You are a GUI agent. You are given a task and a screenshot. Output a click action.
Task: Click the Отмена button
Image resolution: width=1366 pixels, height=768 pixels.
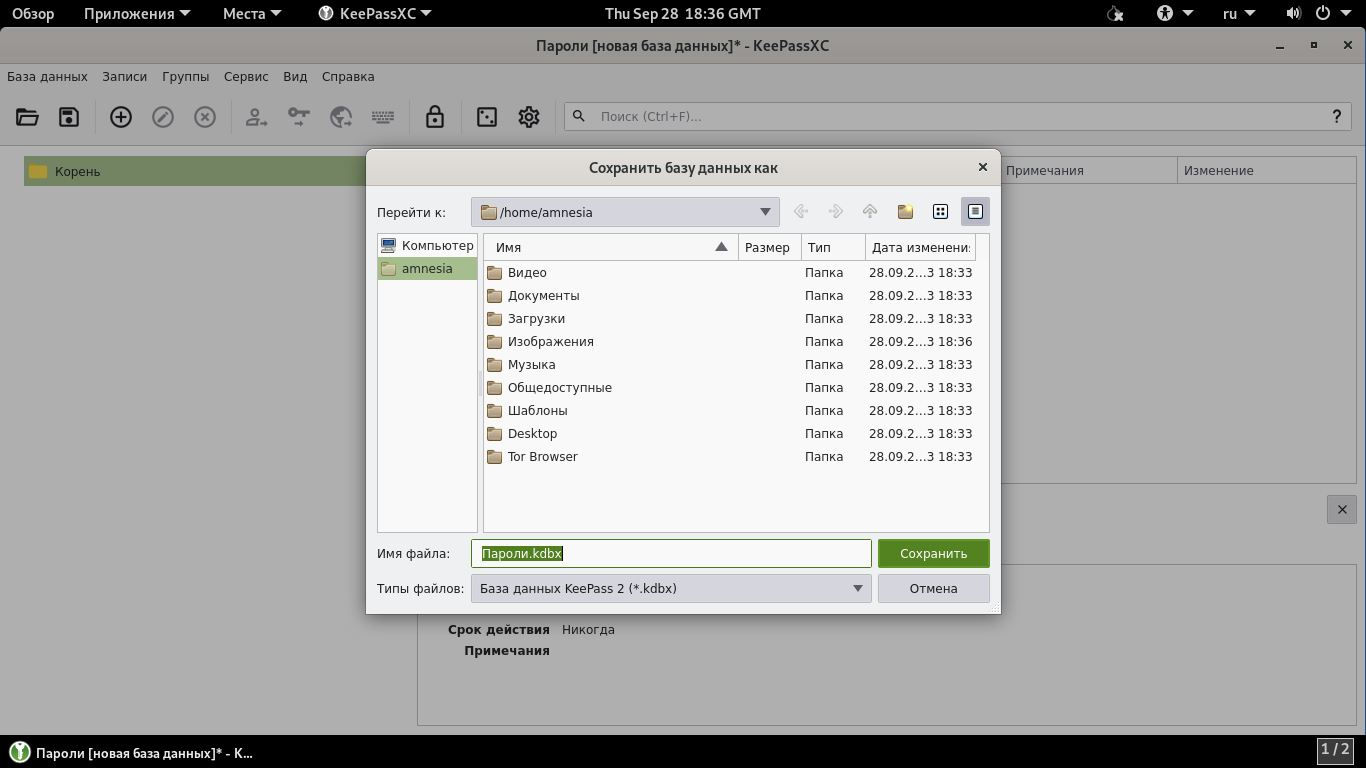click(933, 589)
